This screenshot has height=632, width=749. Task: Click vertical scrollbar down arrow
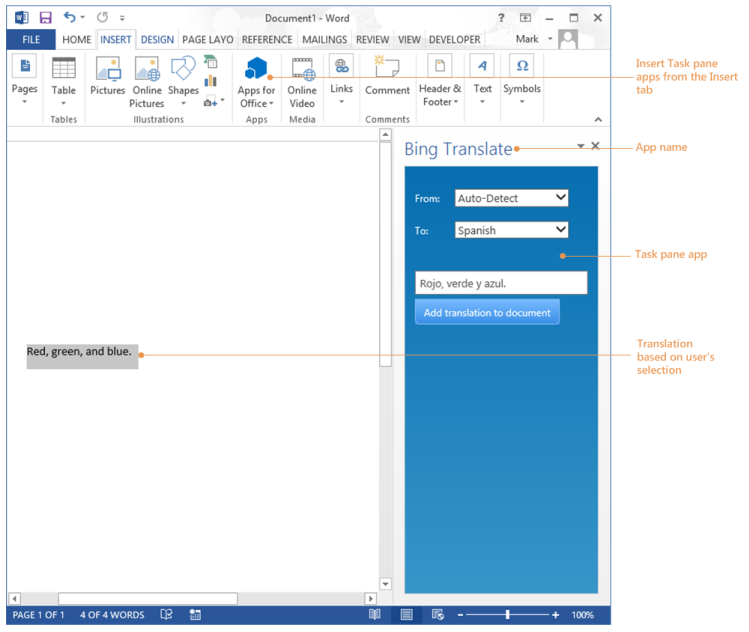pyautogui.click(x=385, y=583)
